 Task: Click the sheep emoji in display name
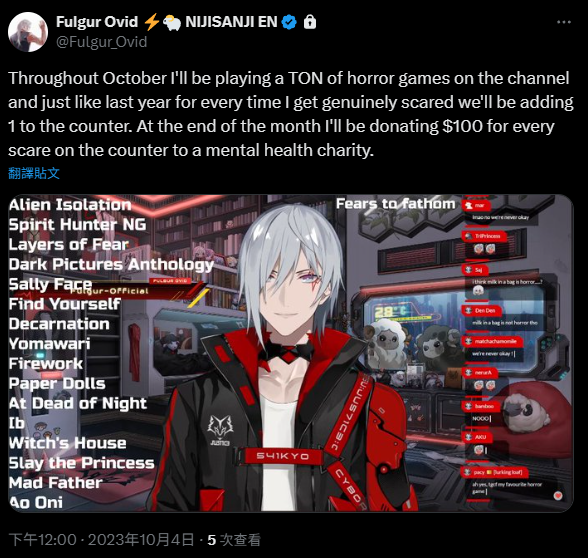[172, 22]
